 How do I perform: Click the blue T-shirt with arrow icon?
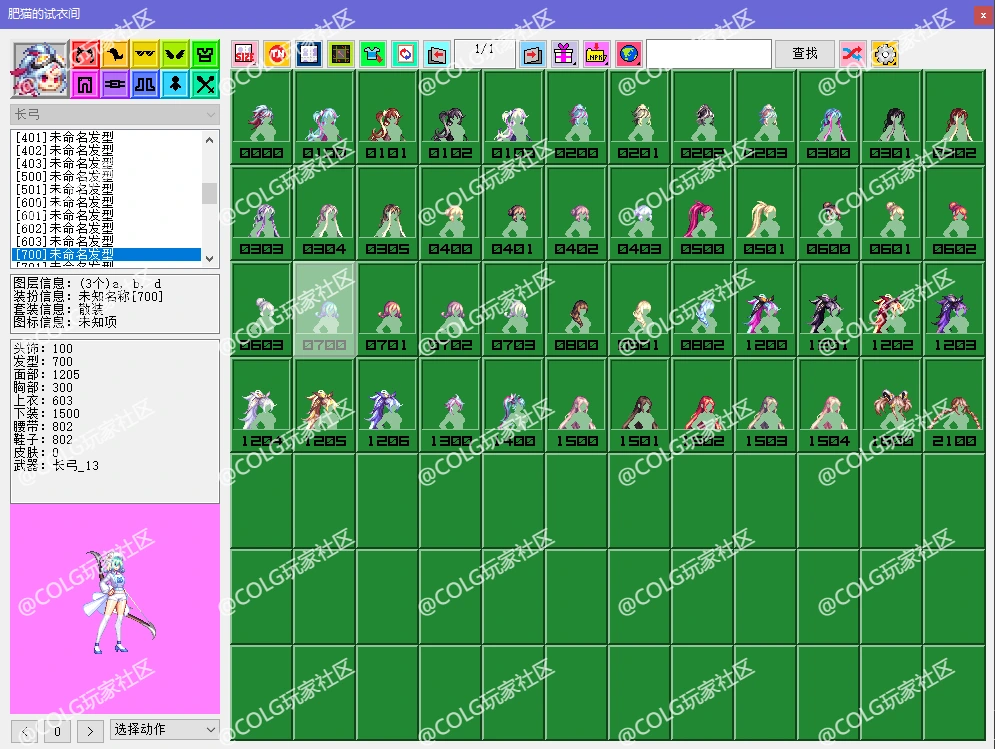tap(373, 54)
